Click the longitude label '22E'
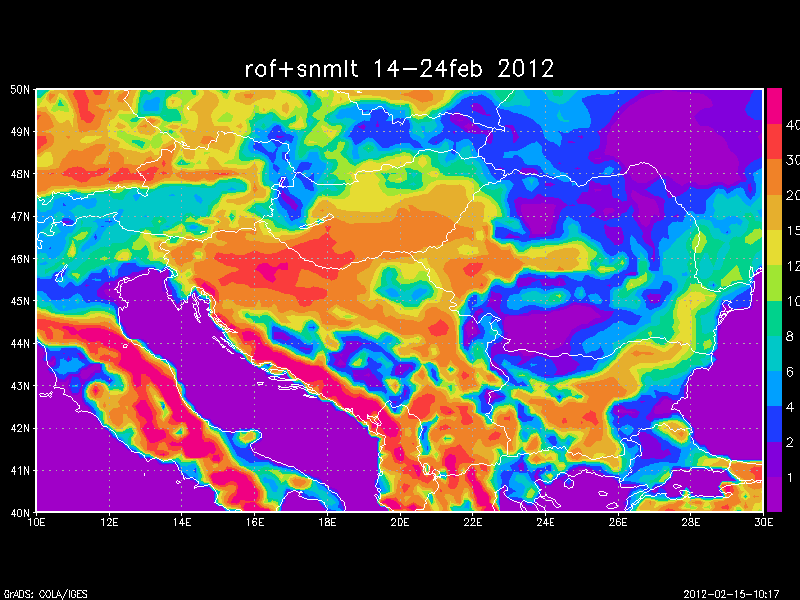This screenshot has height=600, width=800. (x=472, y=522)
